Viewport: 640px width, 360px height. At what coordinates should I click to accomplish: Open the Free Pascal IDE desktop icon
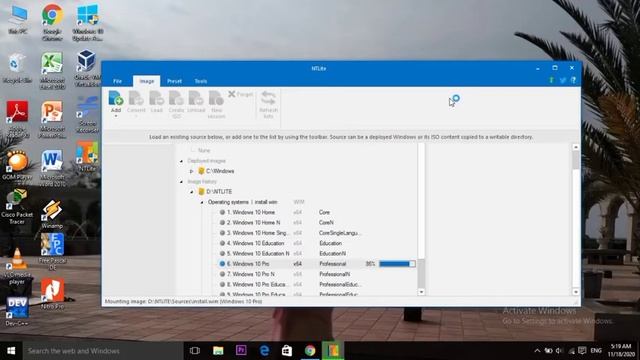pos(52,251)
